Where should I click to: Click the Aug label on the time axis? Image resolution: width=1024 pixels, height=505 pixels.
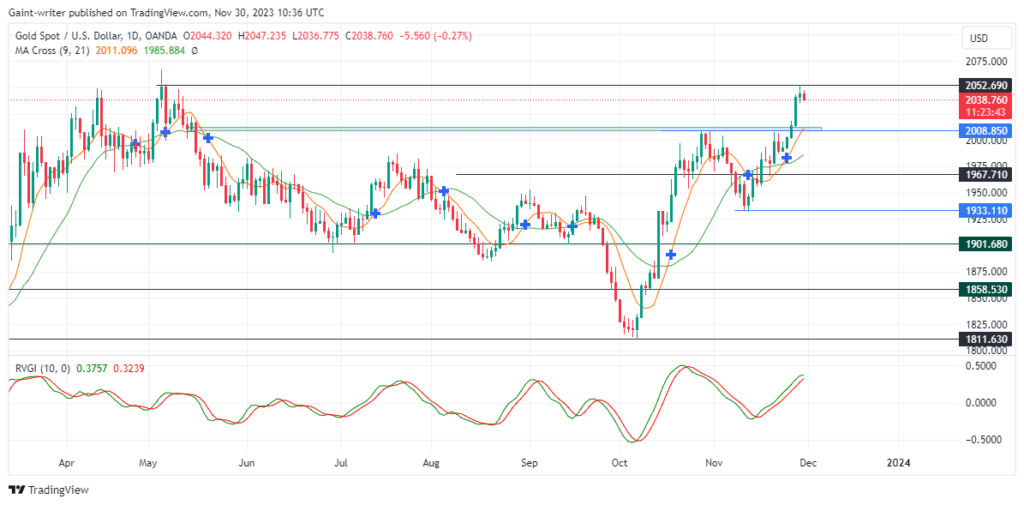coord(431,462)
